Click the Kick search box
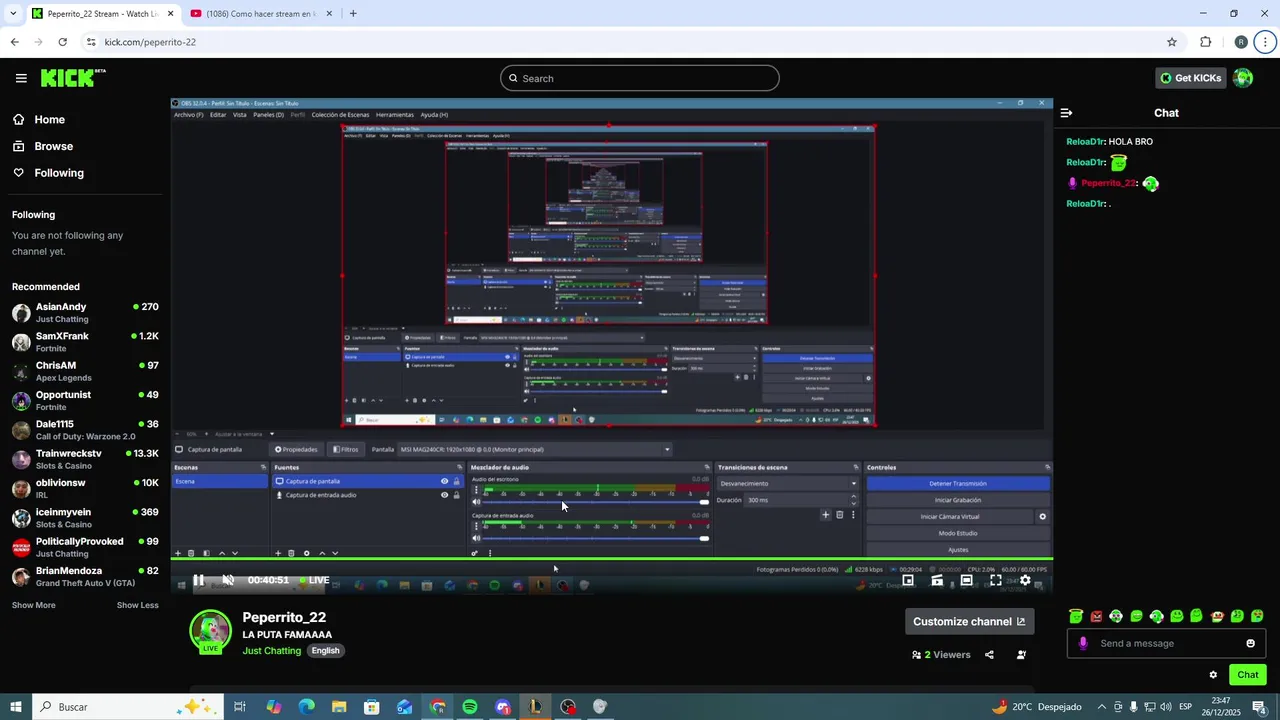 [x=640, y=78]
